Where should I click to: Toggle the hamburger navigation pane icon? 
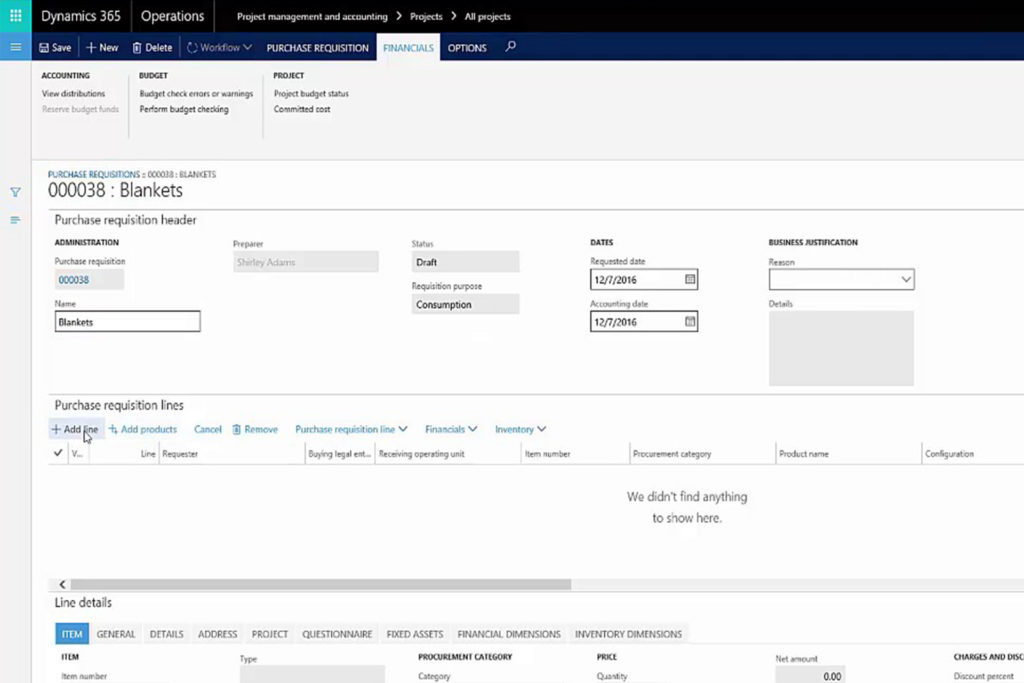click(x=16, y=47)
